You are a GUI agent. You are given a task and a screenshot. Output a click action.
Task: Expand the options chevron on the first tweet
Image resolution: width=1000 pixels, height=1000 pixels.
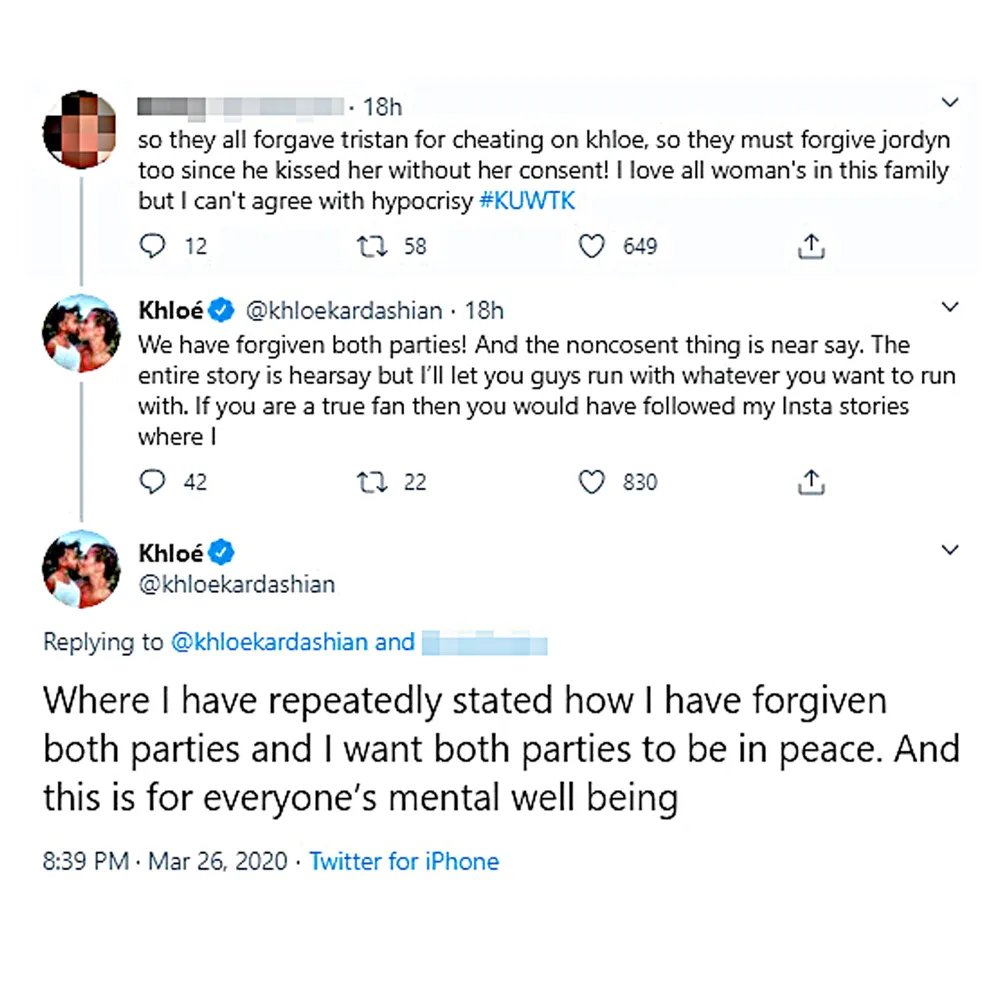pyautogui.click(x=950, y=101)
